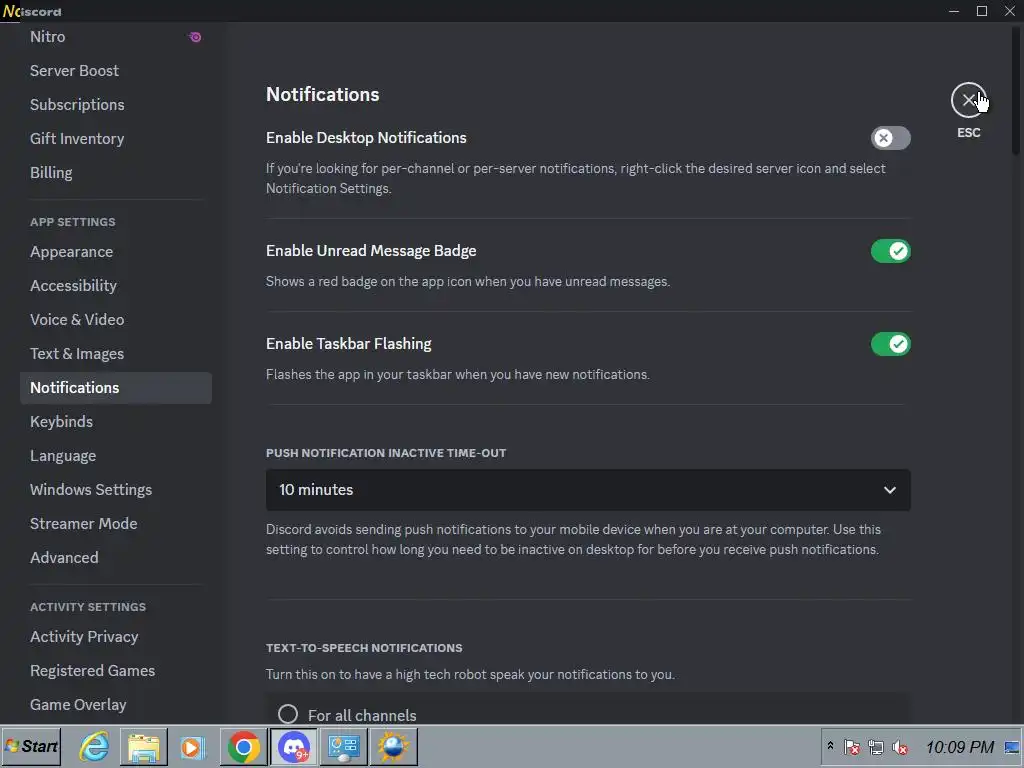Click the network status tray icon
The height and width of the screenshot is (768, 1024).
click(876, 746)
